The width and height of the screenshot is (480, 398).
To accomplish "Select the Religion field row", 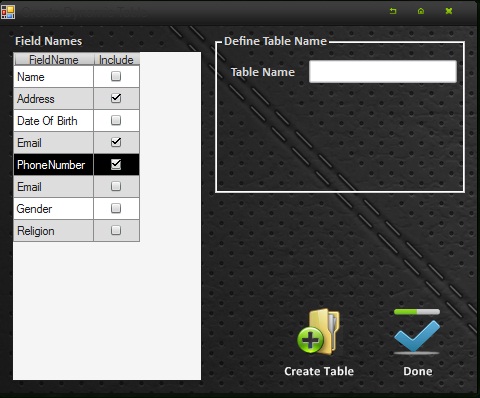I will 76,231.
